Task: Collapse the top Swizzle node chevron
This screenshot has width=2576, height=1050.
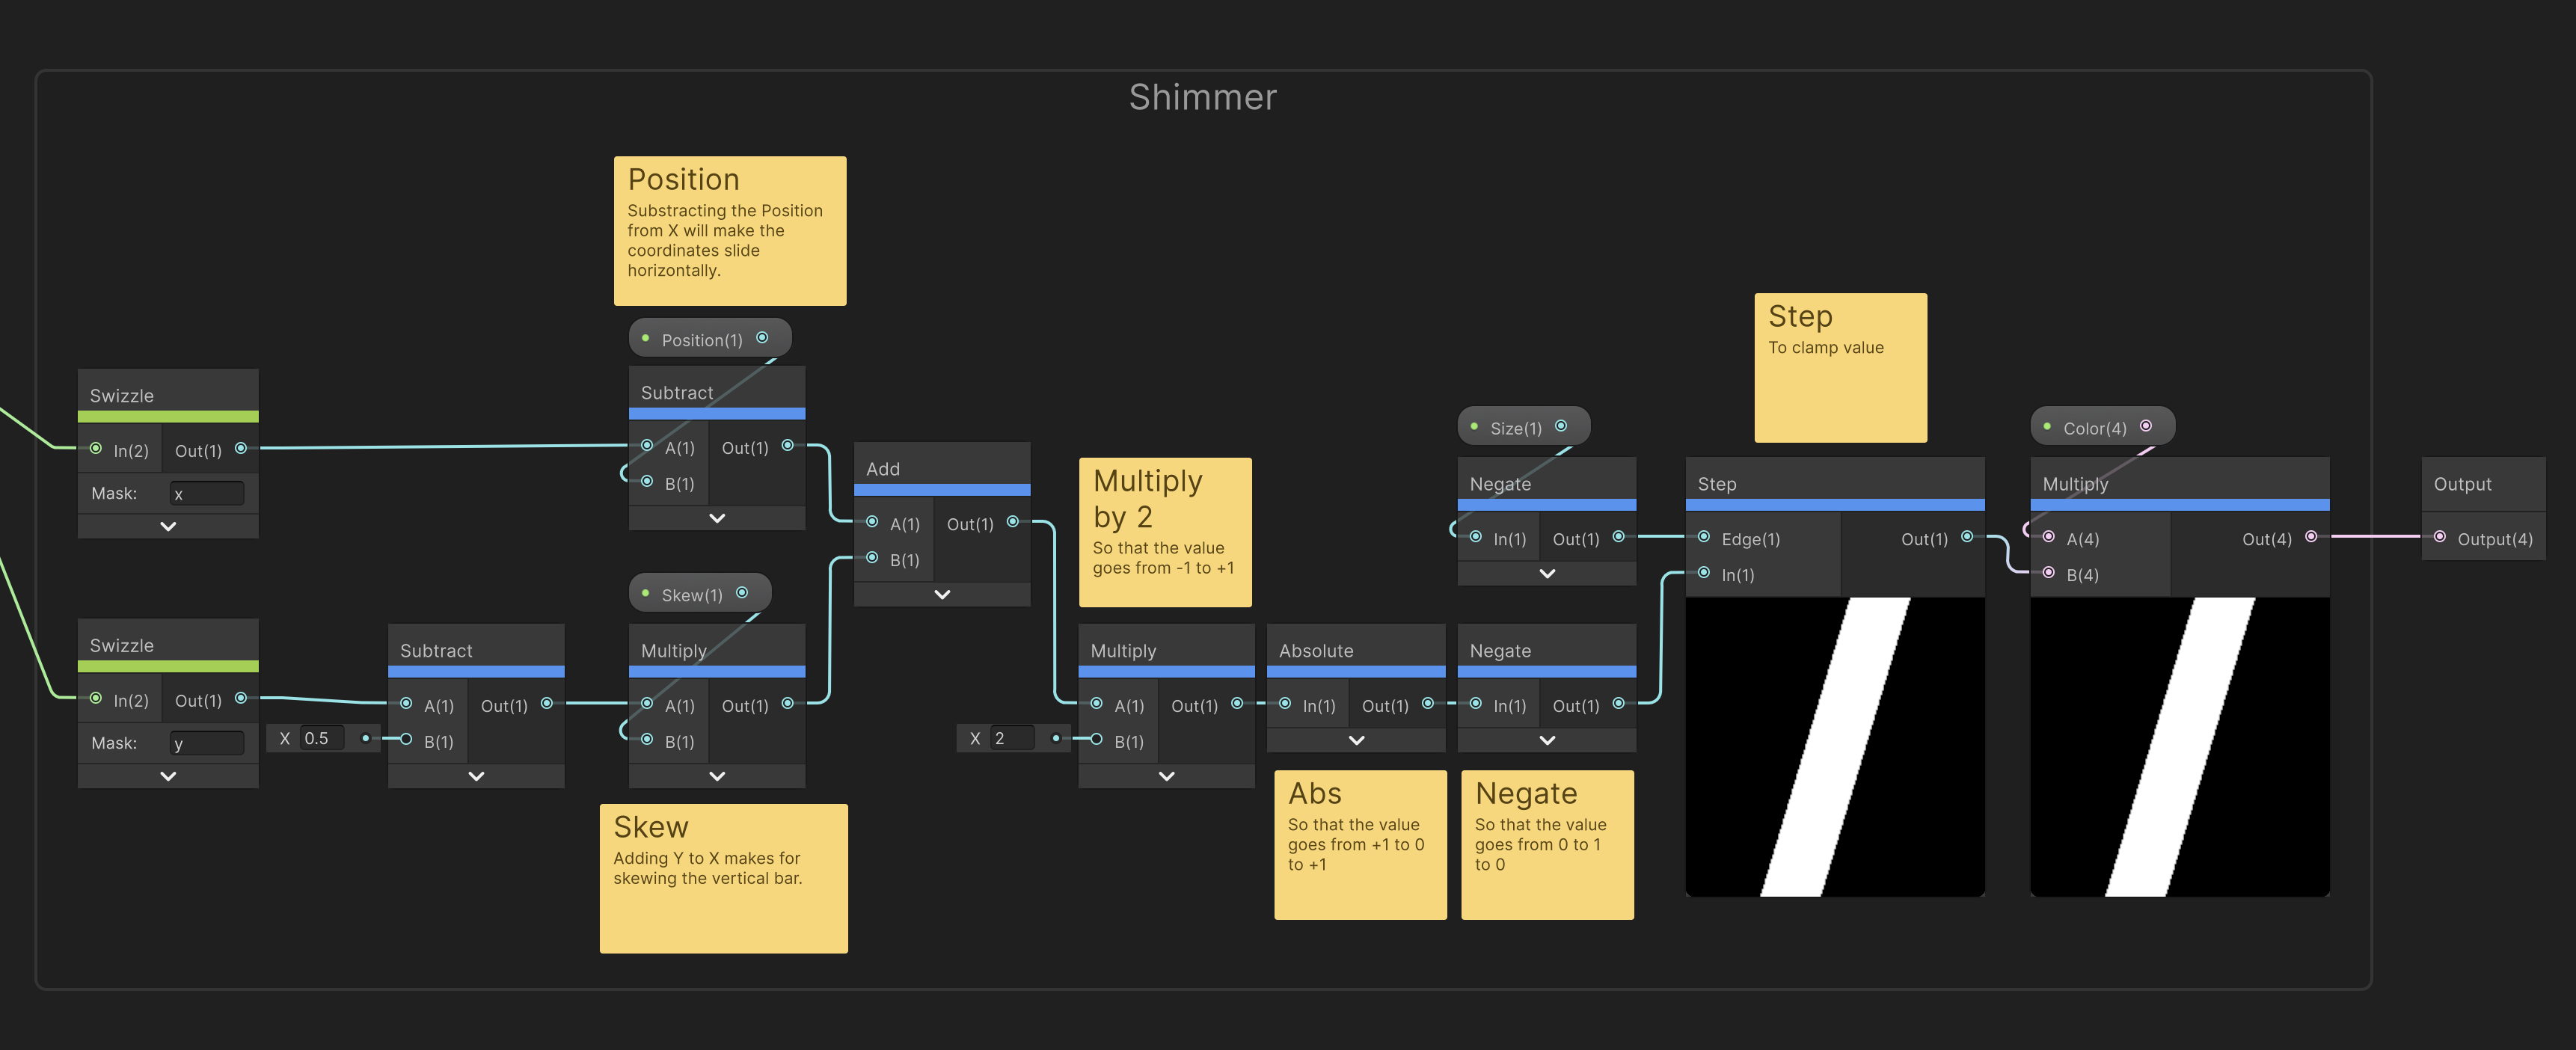Action: (168, 526)
